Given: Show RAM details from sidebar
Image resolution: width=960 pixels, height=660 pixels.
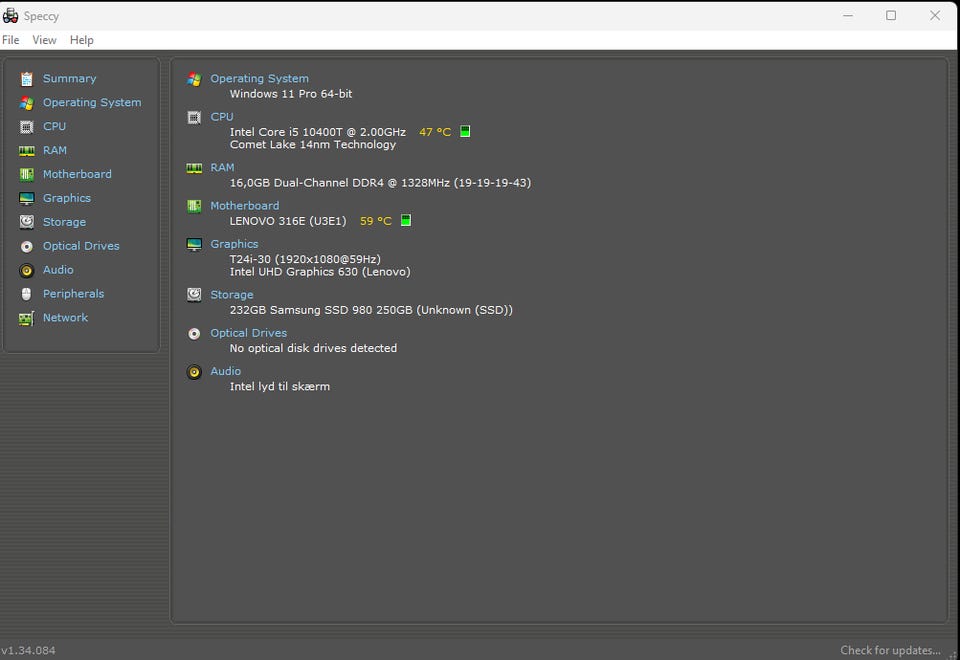Looking at the screenshot, I should point(54,150).
